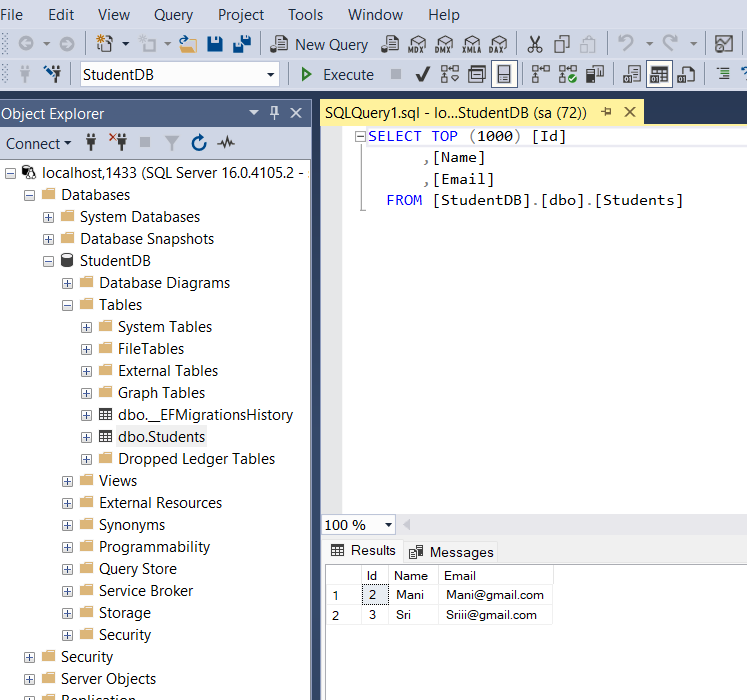Screen dimensions: 747x700
Task: Select result row number 2
Action: 343,615
